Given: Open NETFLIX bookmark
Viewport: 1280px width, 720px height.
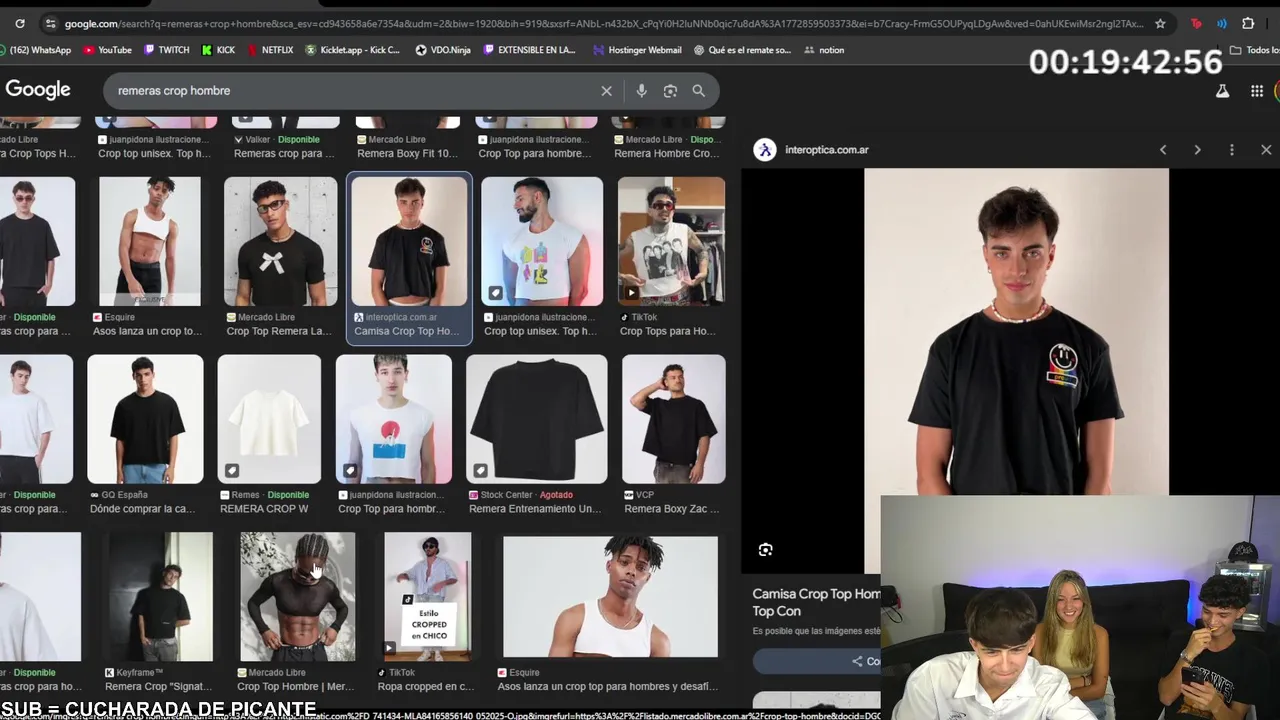Looking at the screenshot, I should point(270,50).
